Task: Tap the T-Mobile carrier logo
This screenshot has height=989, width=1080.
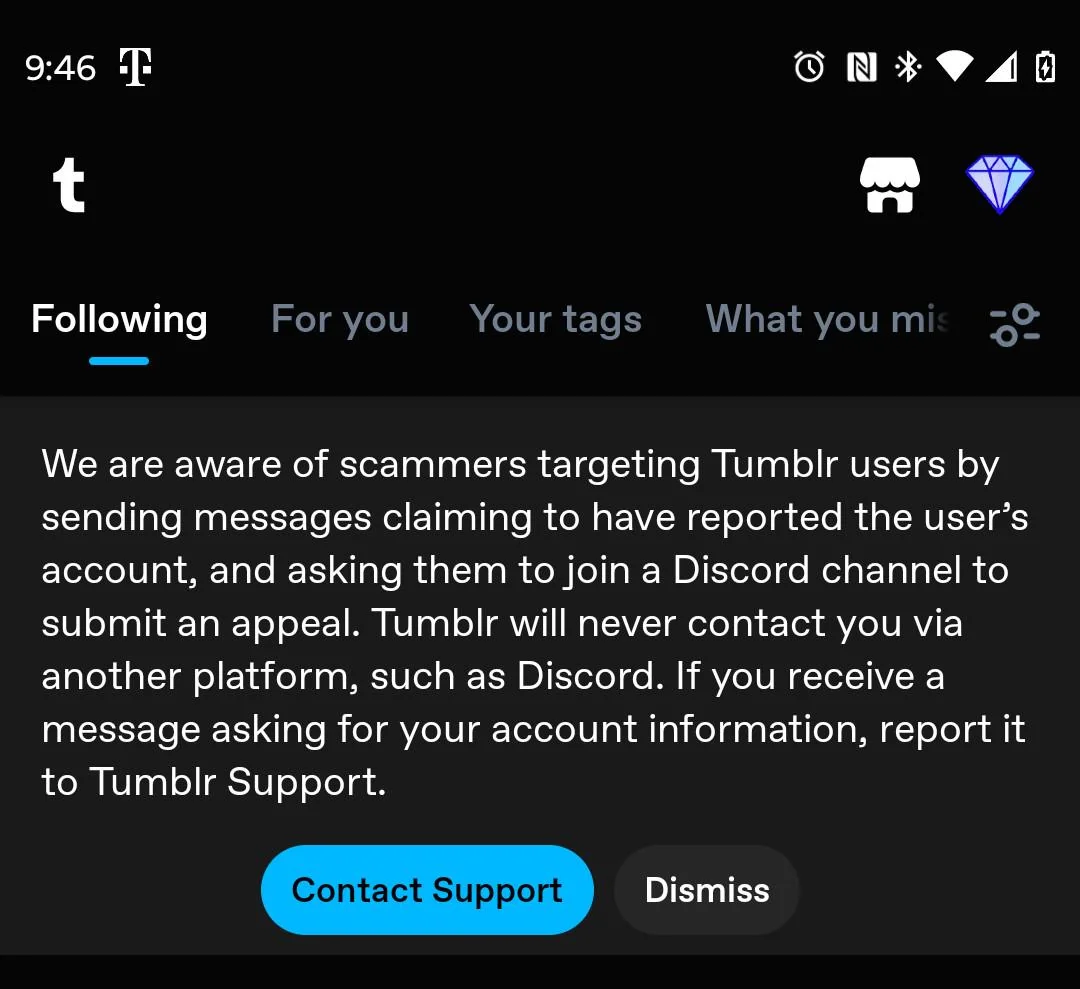Action: [x=135, y=66]
